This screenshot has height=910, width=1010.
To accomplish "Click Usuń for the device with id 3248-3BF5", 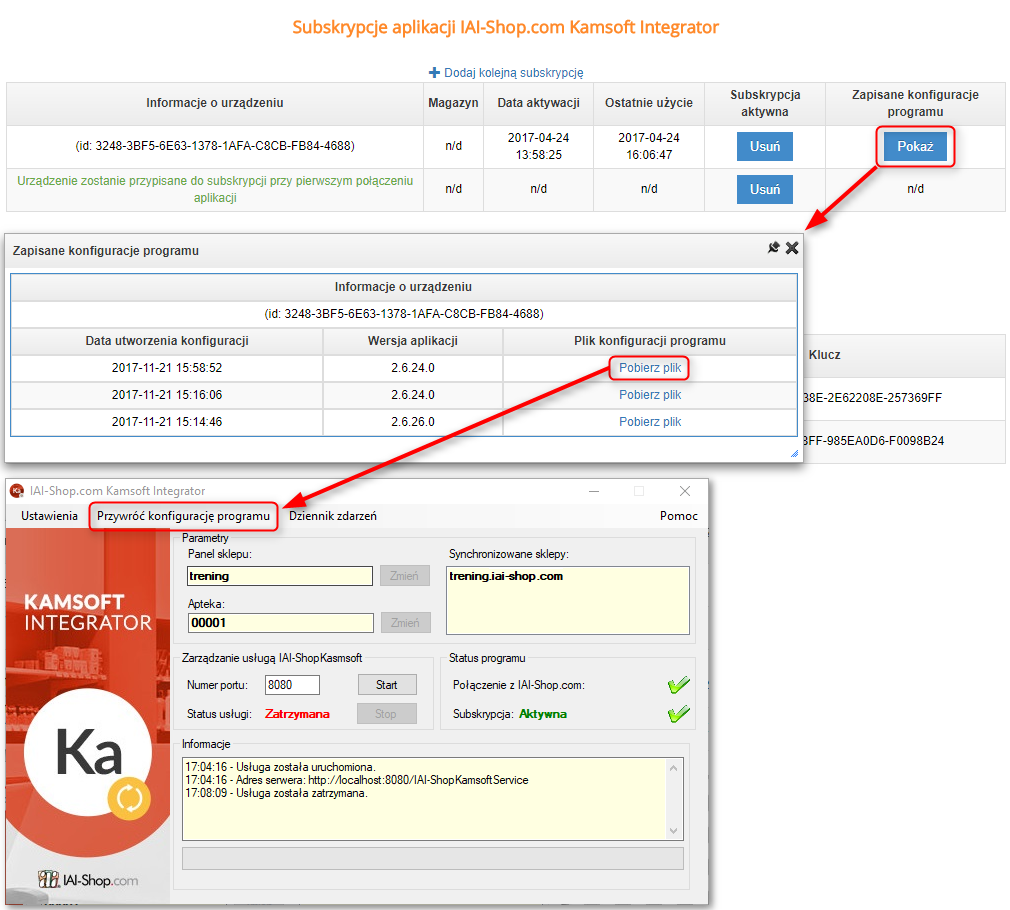I will coord(765,147).
